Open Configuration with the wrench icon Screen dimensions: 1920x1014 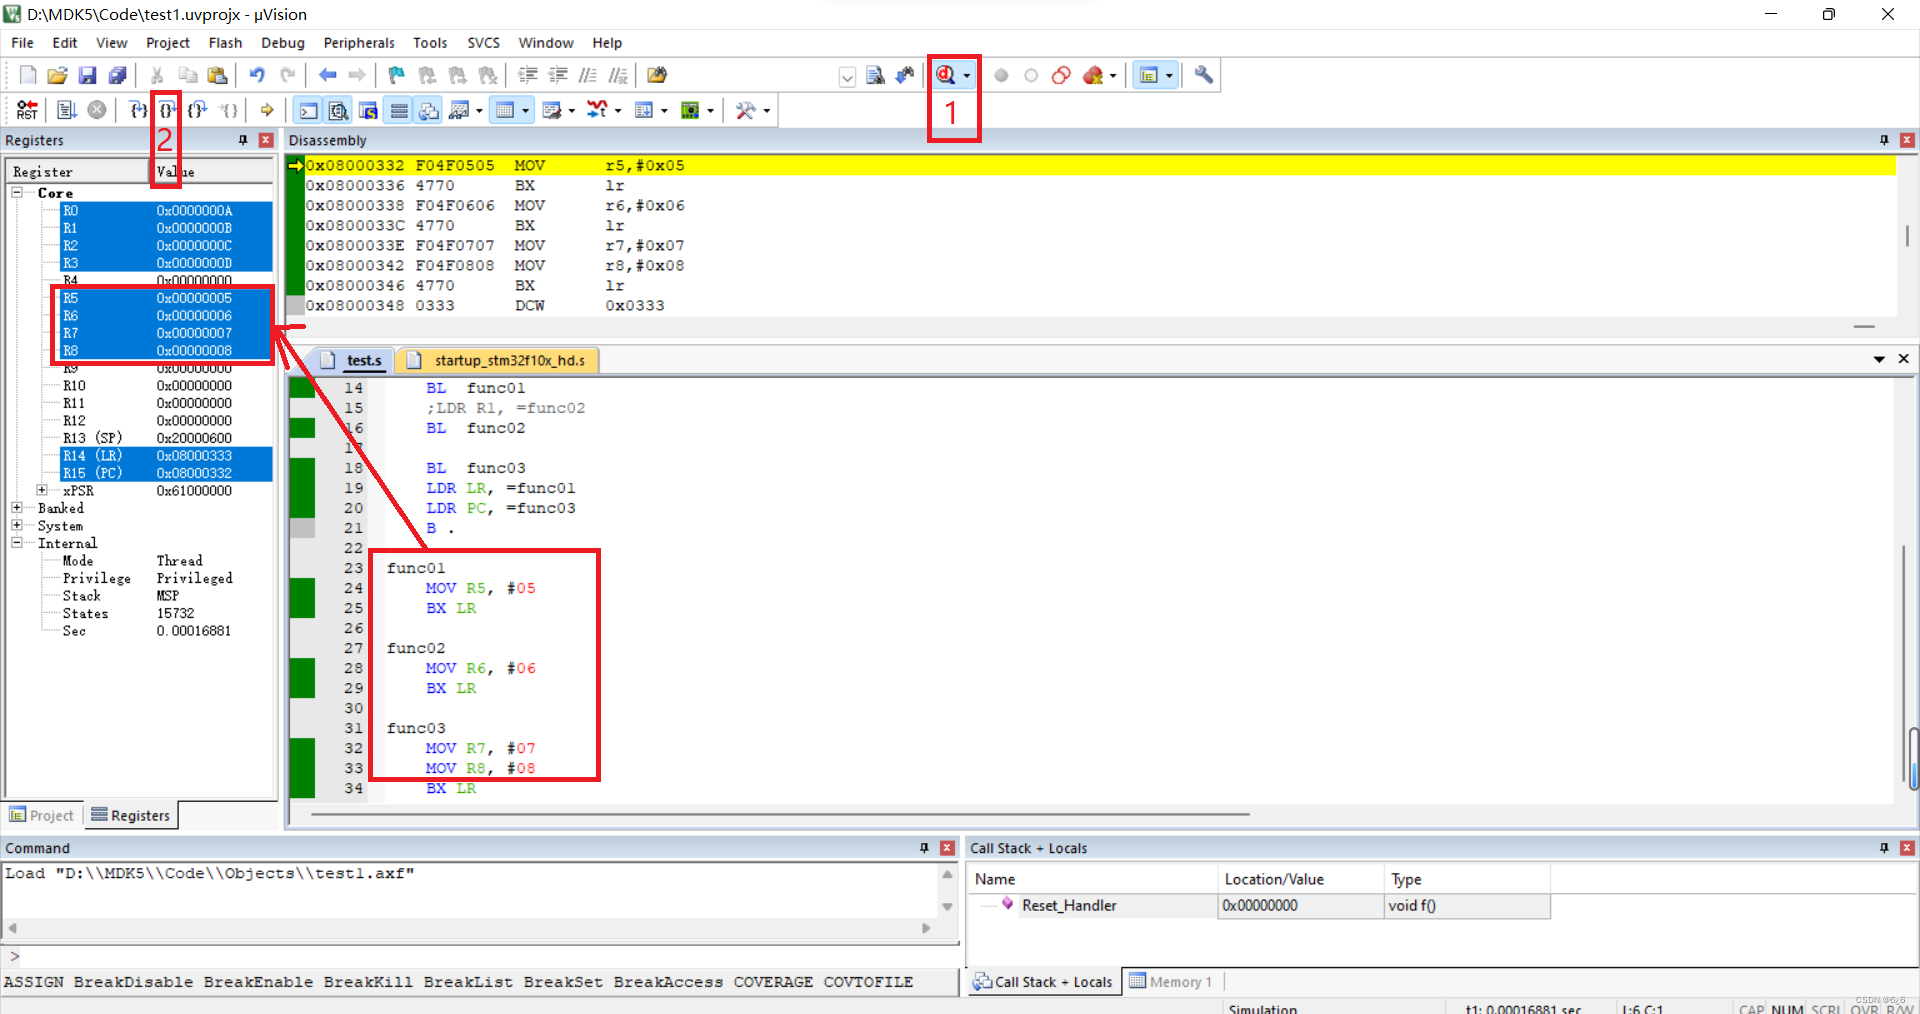click(1204, 75)
